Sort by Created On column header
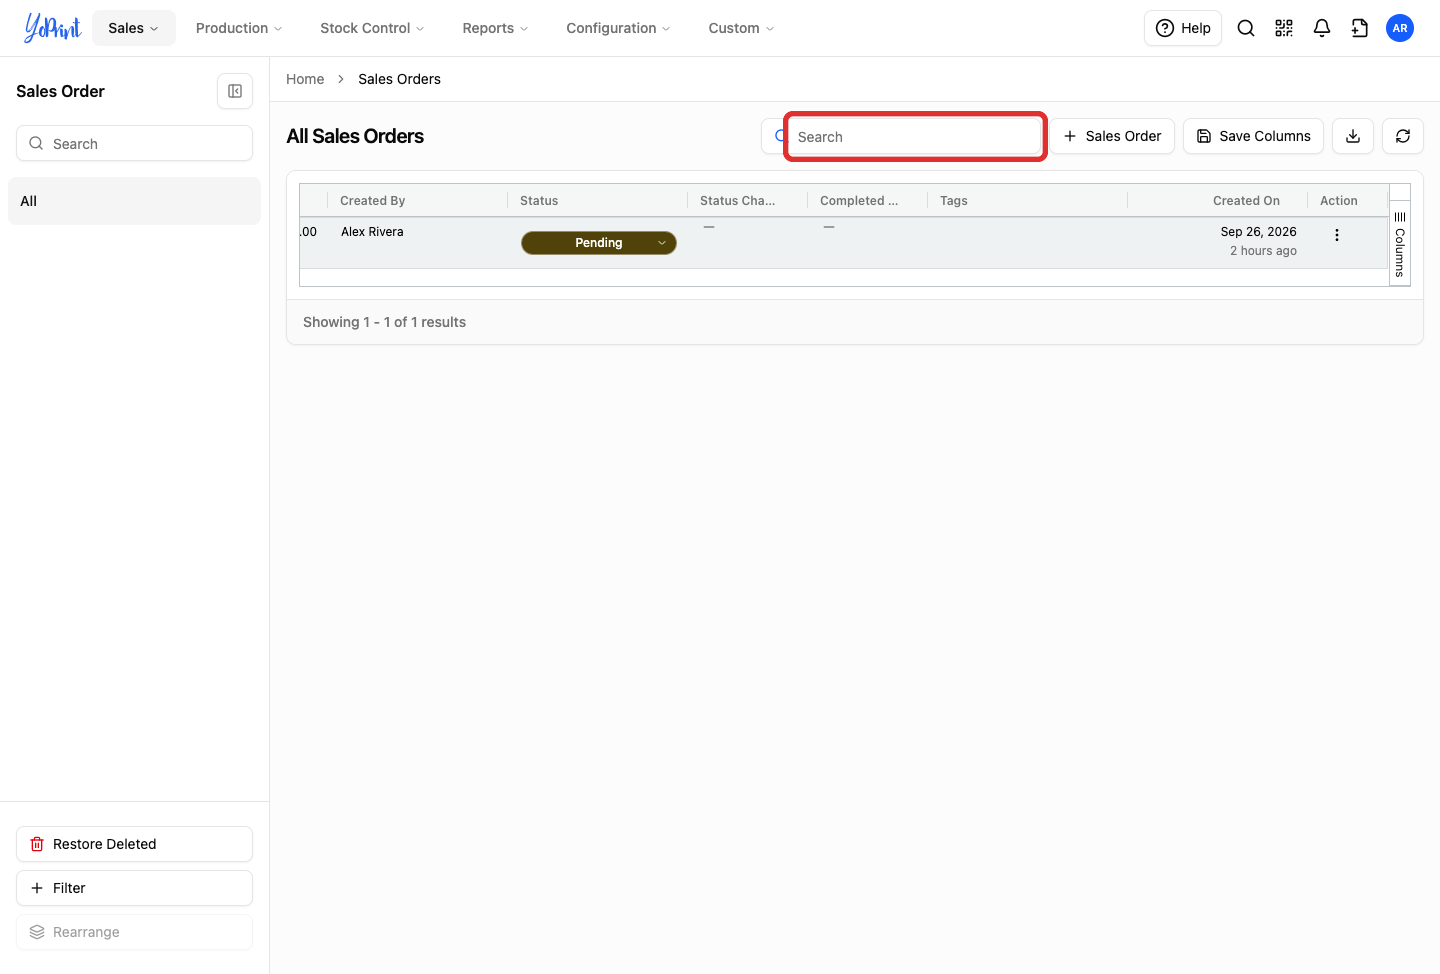Screen dimensions: 1440x974 pyautogui.click(x=1246, y=201)
